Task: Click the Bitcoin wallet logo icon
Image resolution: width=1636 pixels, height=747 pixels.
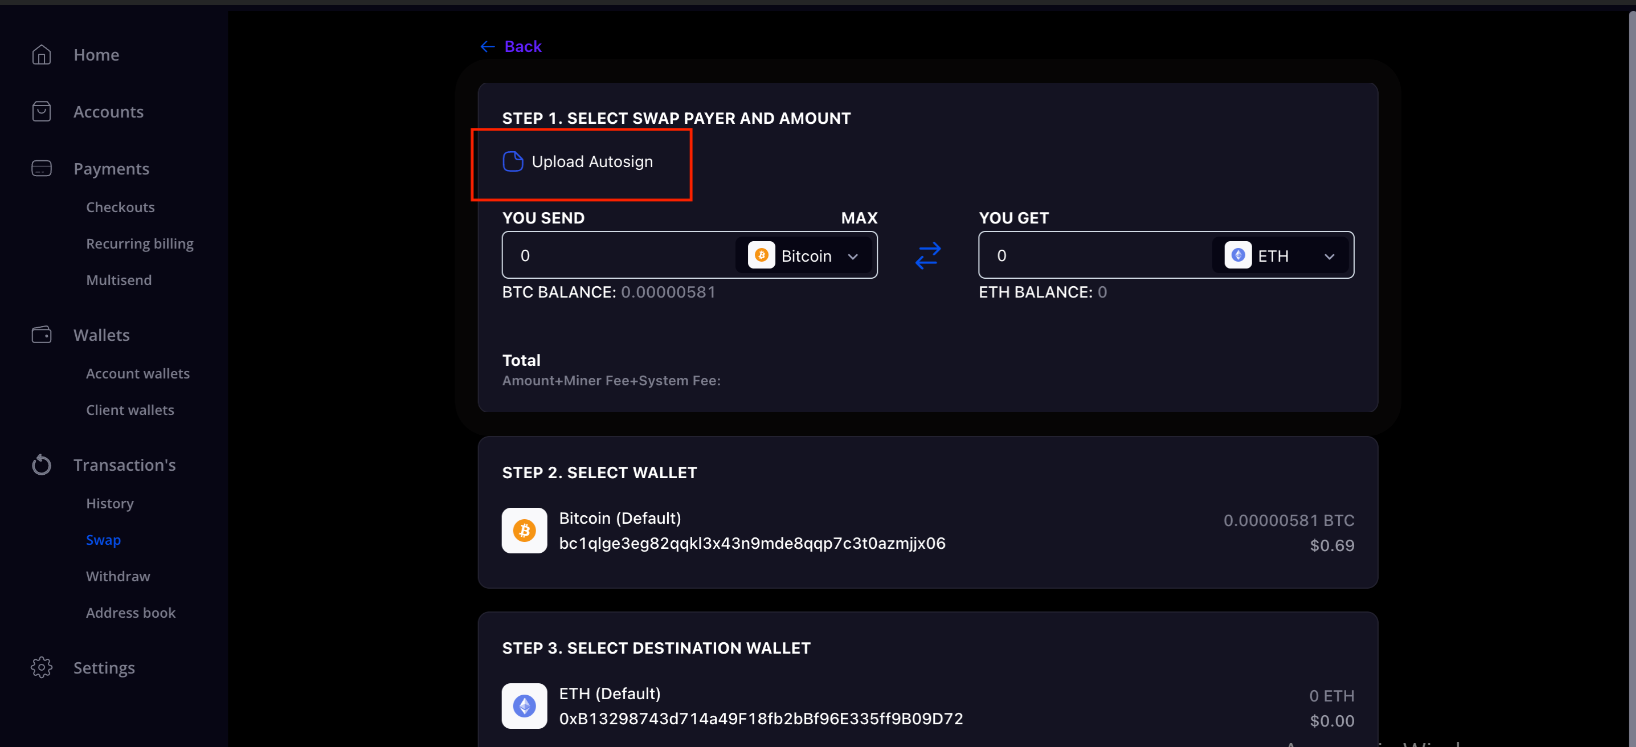Action: (524, 531)
